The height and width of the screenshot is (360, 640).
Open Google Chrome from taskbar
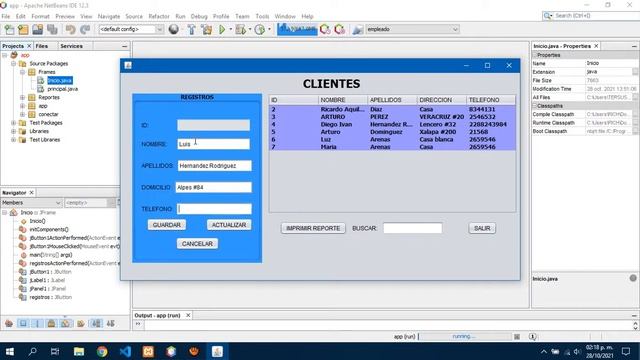coord(102,351)
